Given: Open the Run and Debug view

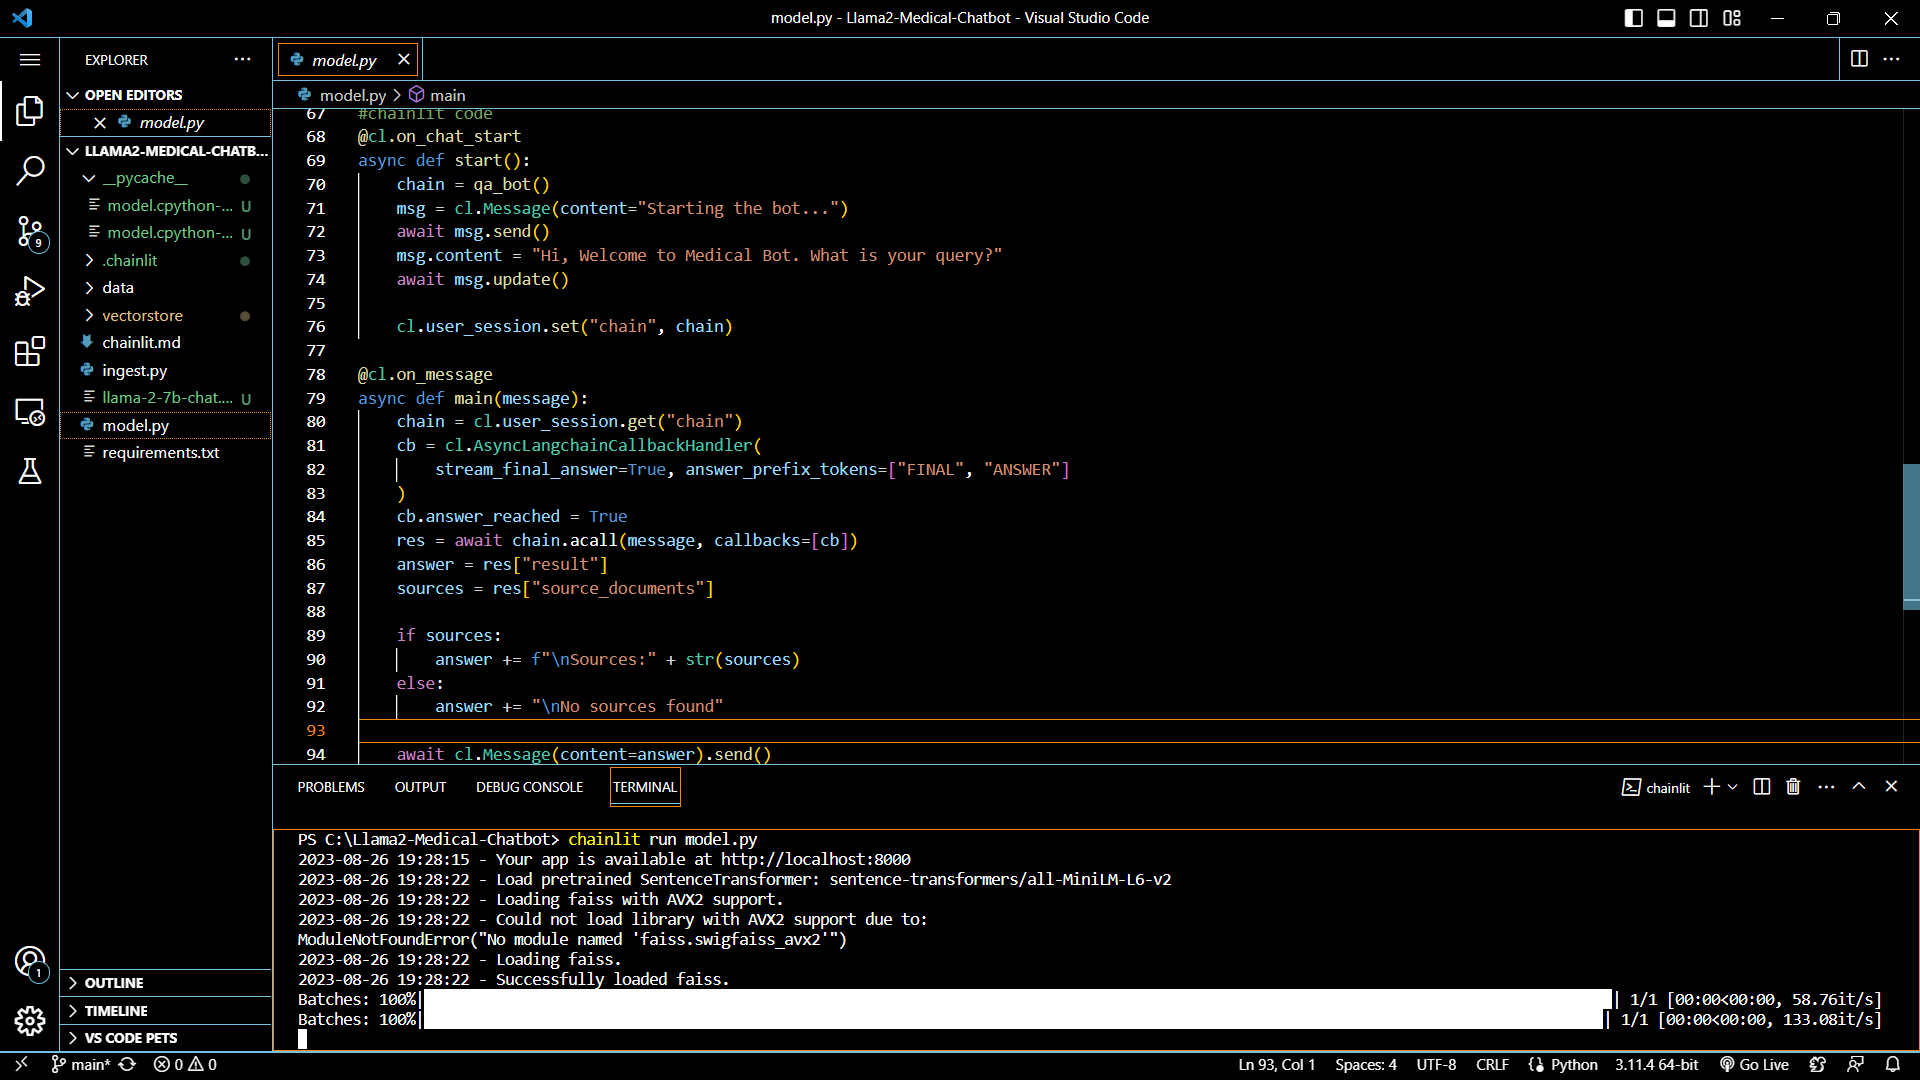Looking at the screenshot, I should [30, 291].
